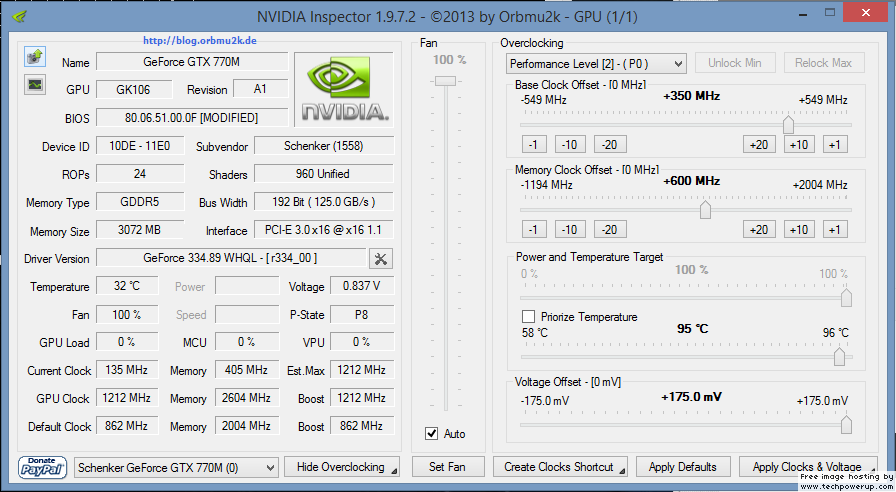Click the Bus Width field 192 Bit
This screenshot has height=492, width=896.
[x=324, y=202]
